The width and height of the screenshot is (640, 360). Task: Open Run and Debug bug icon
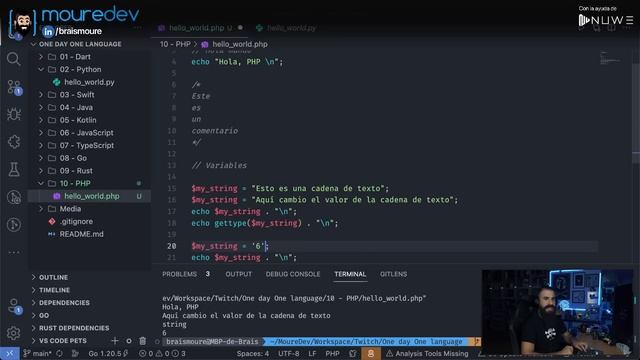[14, 115]
